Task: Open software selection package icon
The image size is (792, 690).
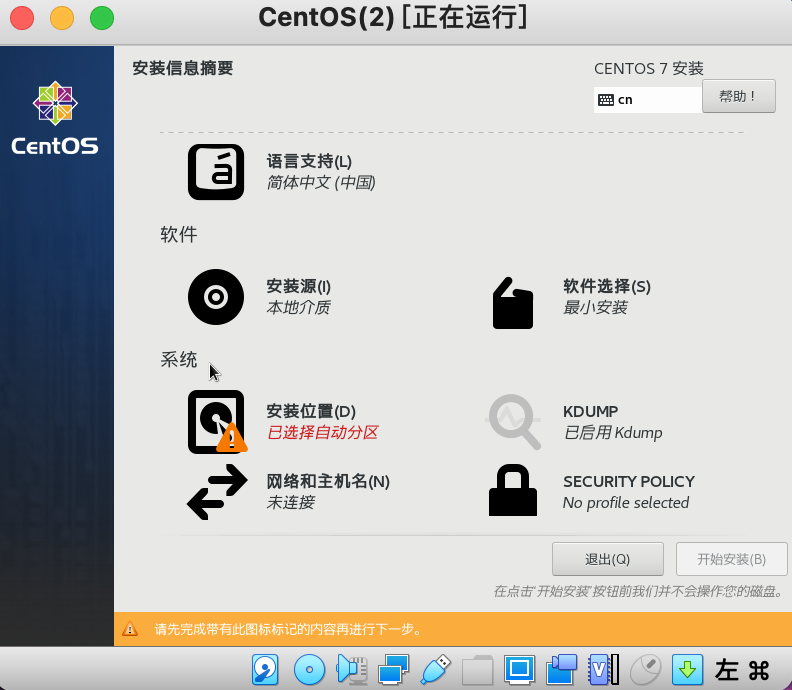Action: click(x=513, y=303)
